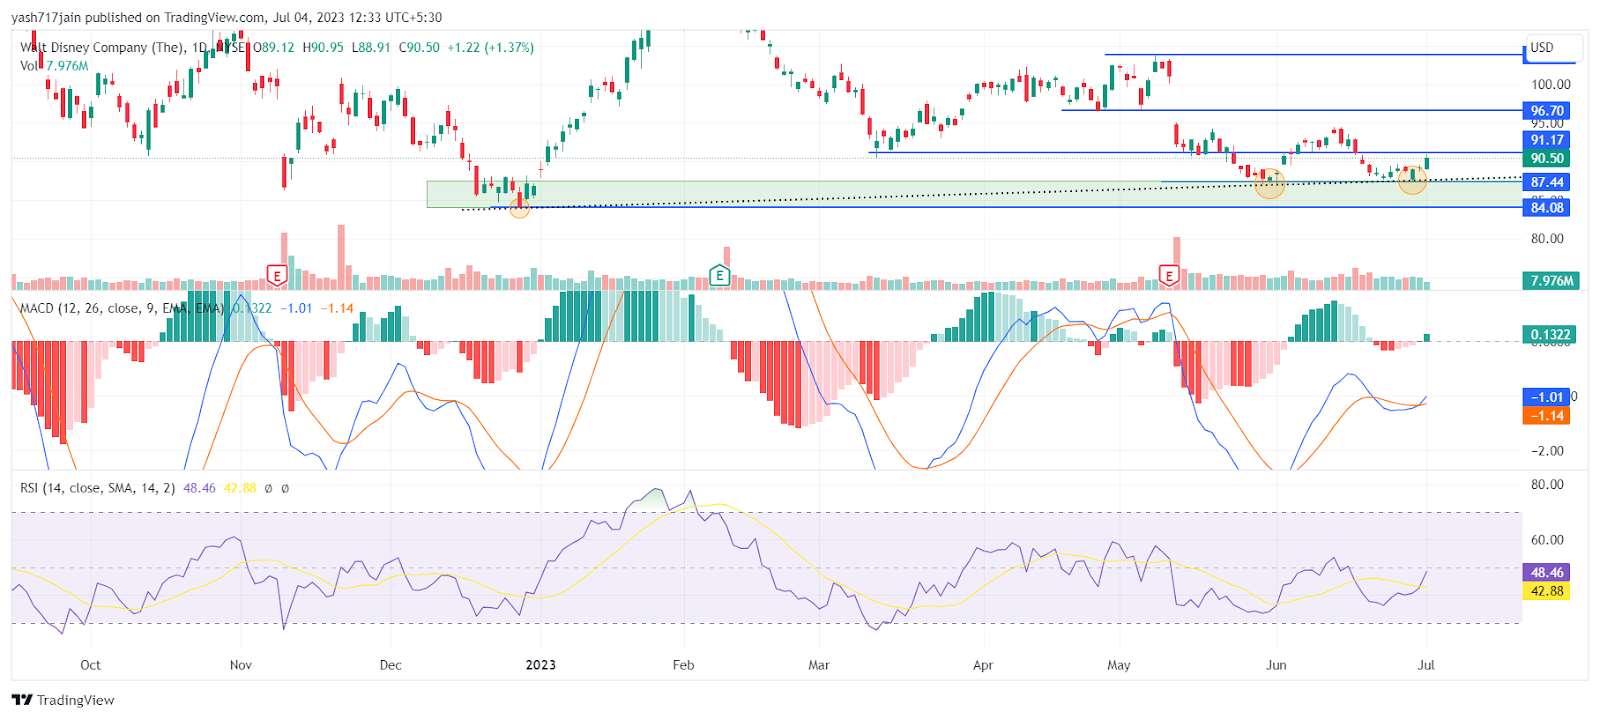The height and width of the screenshot is (719, 1600).
Task: Click the -2.00 MACD axis tick
Action: (x=1548, y=451)
